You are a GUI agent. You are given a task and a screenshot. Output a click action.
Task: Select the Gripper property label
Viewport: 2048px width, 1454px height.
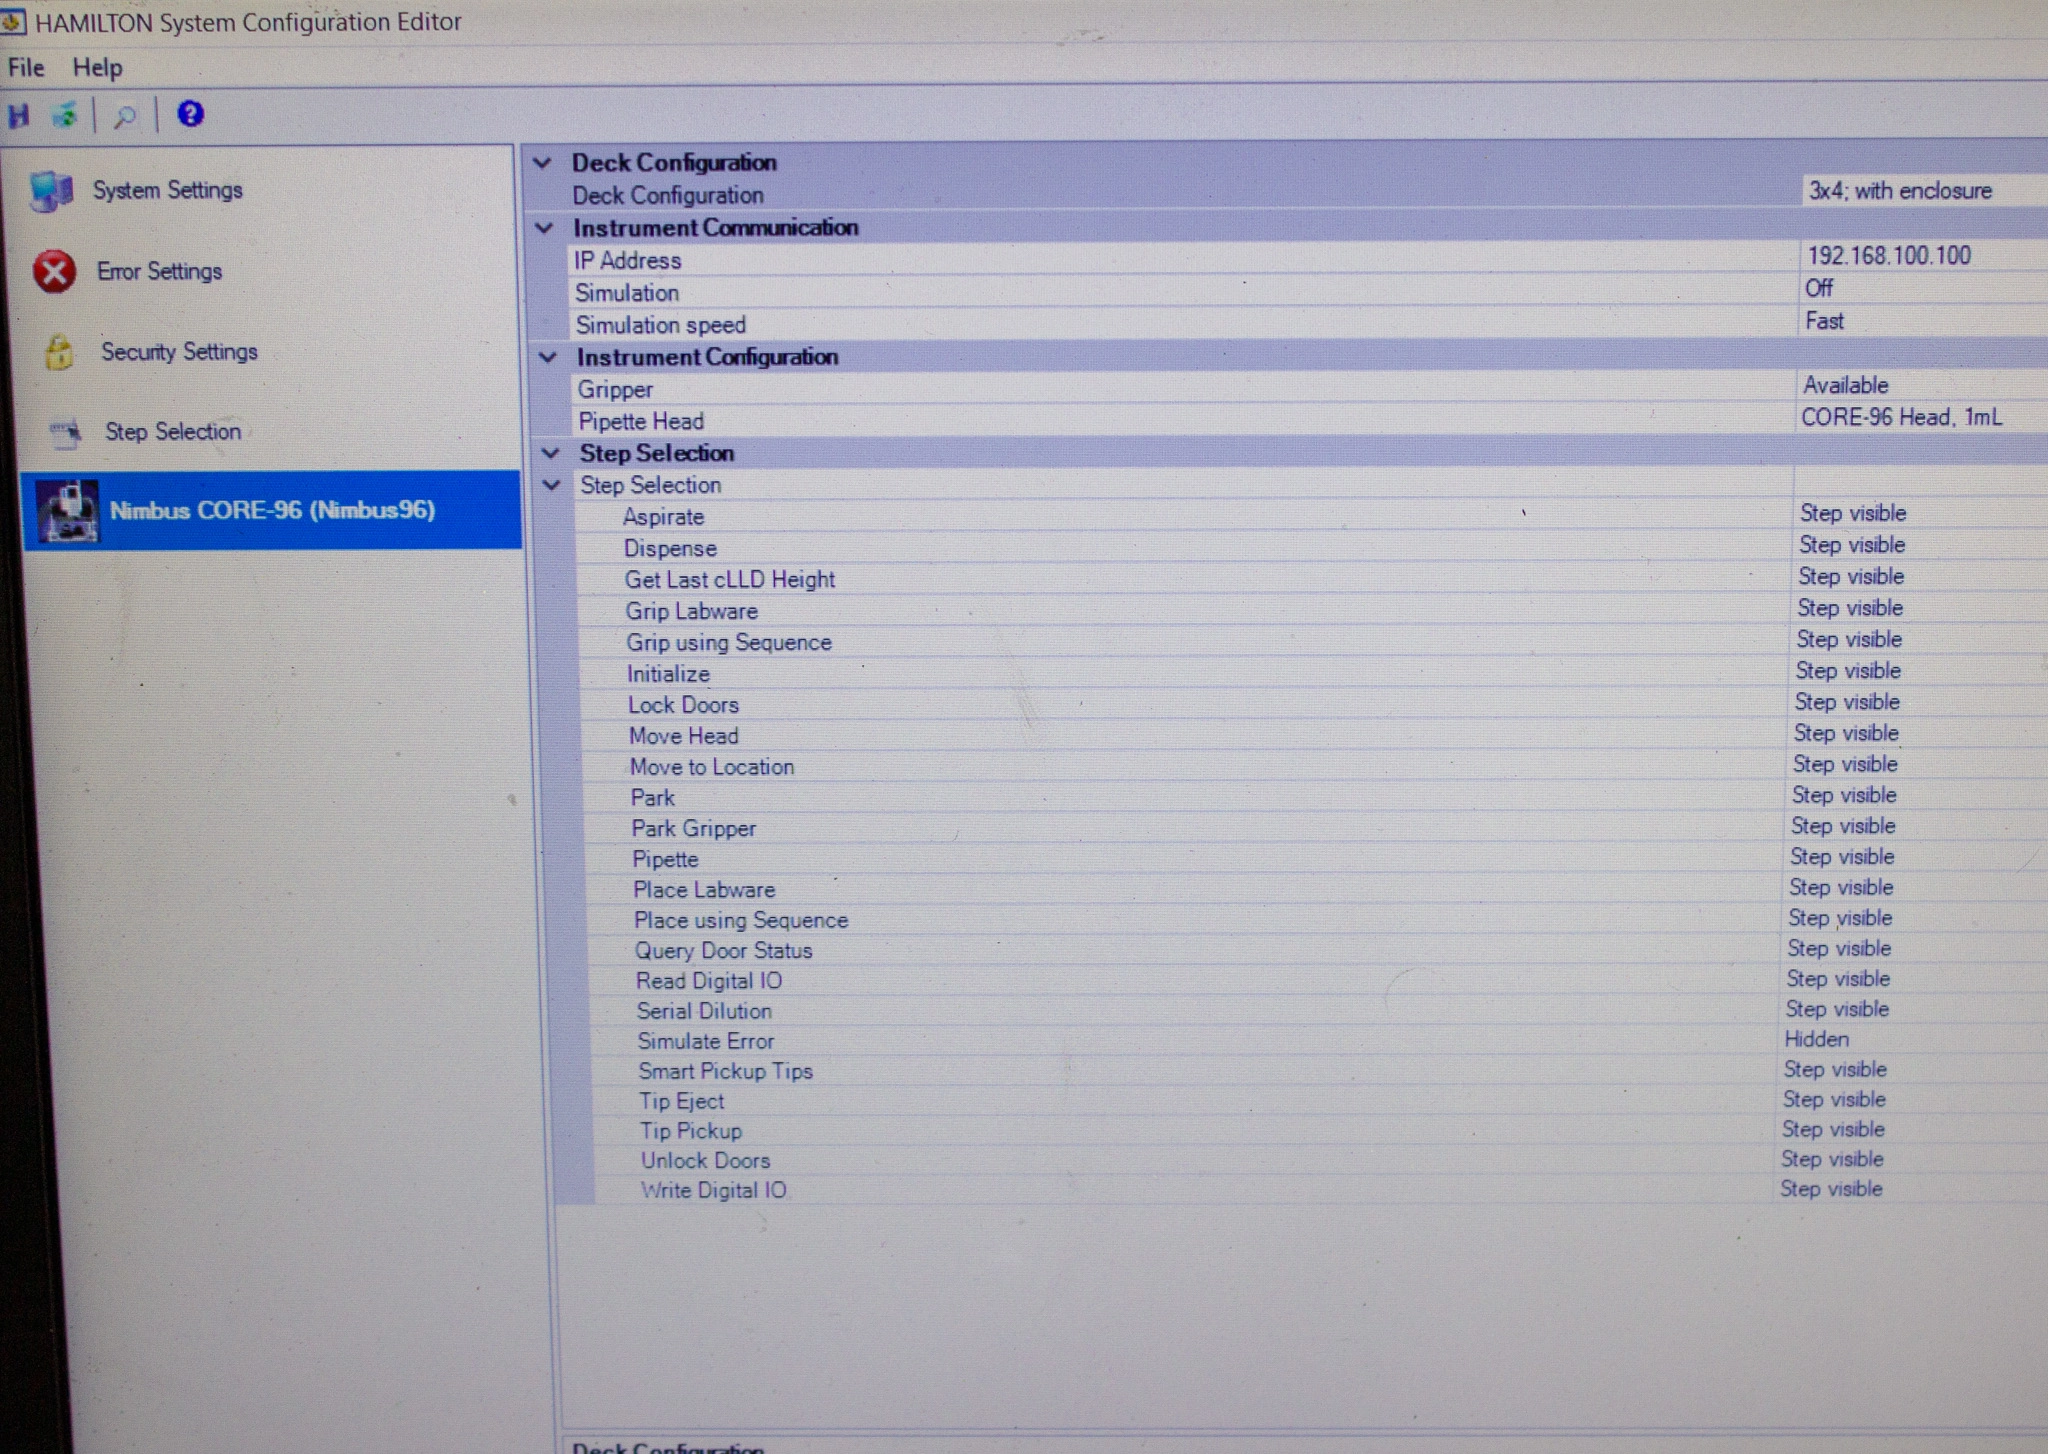coord(615,390)
